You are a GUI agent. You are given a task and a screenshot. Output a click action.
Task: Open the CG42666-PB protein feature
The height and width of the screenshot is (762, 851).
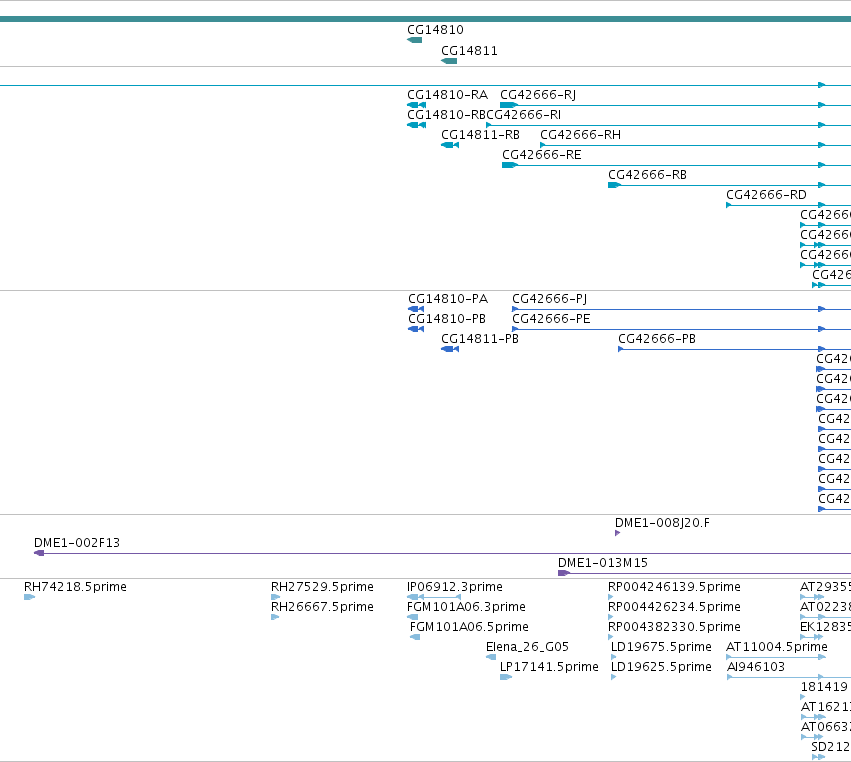pos(657,339)
